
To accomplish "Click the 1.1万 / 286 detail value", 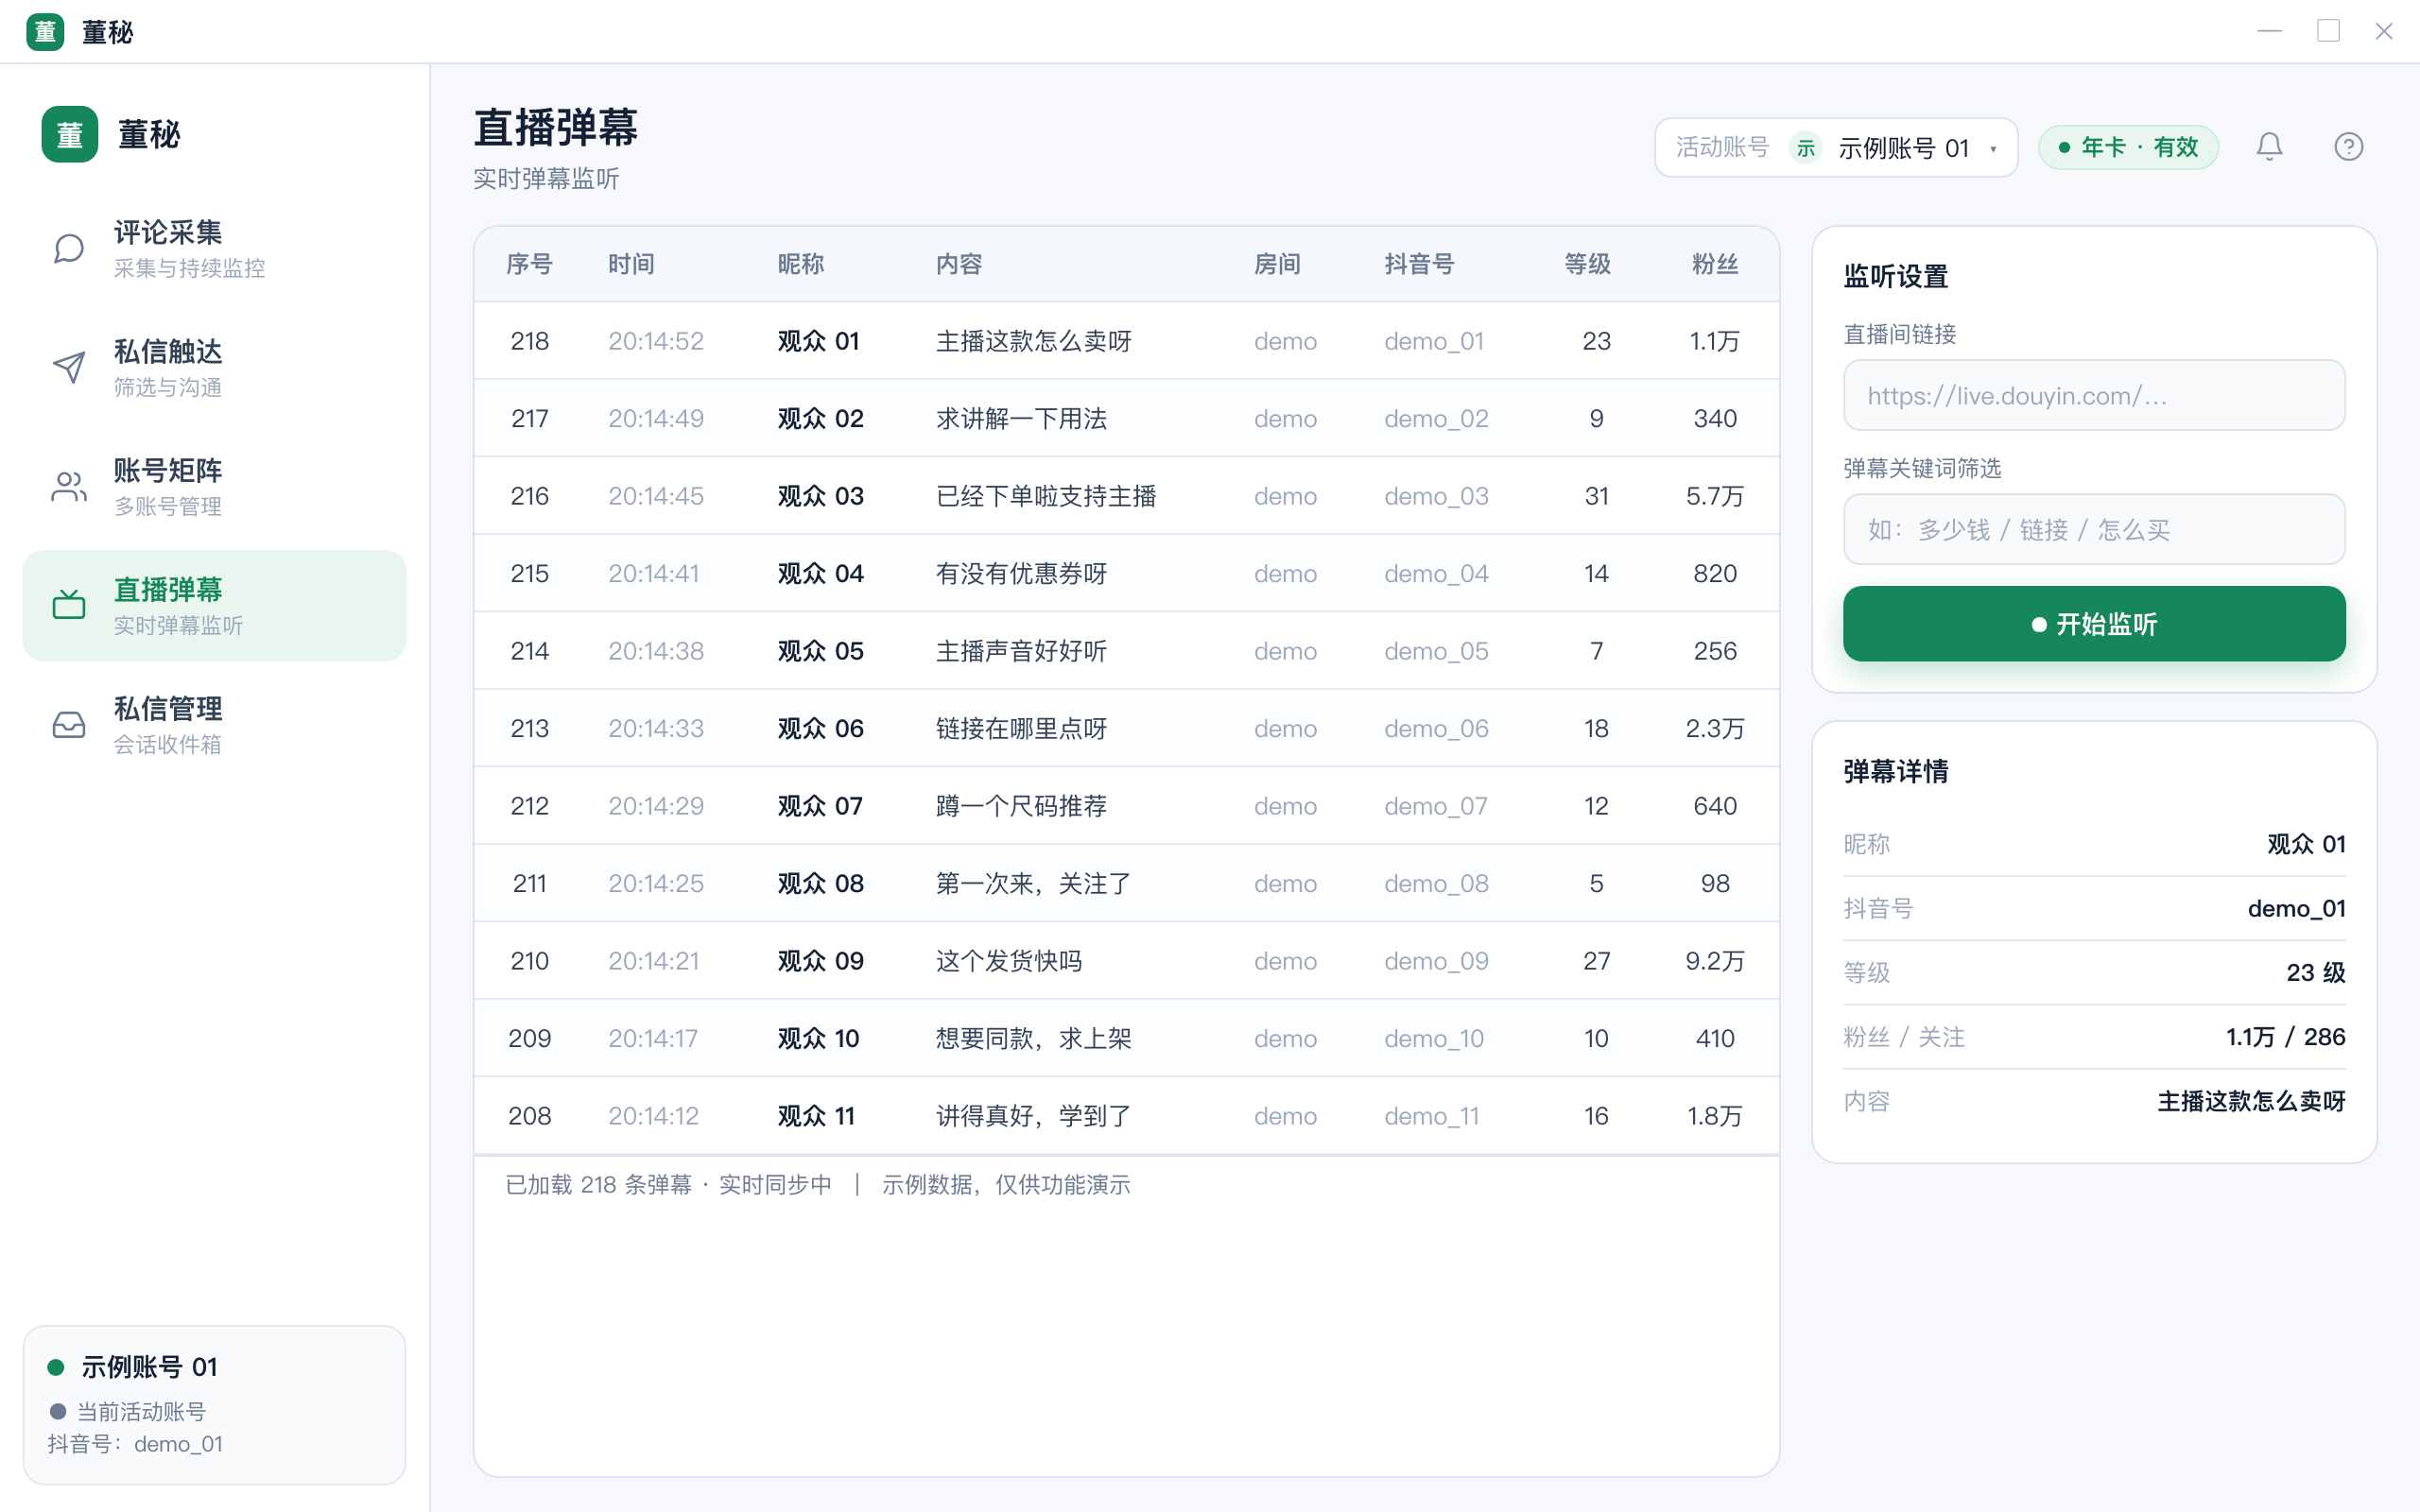I will point(2285,1037).
